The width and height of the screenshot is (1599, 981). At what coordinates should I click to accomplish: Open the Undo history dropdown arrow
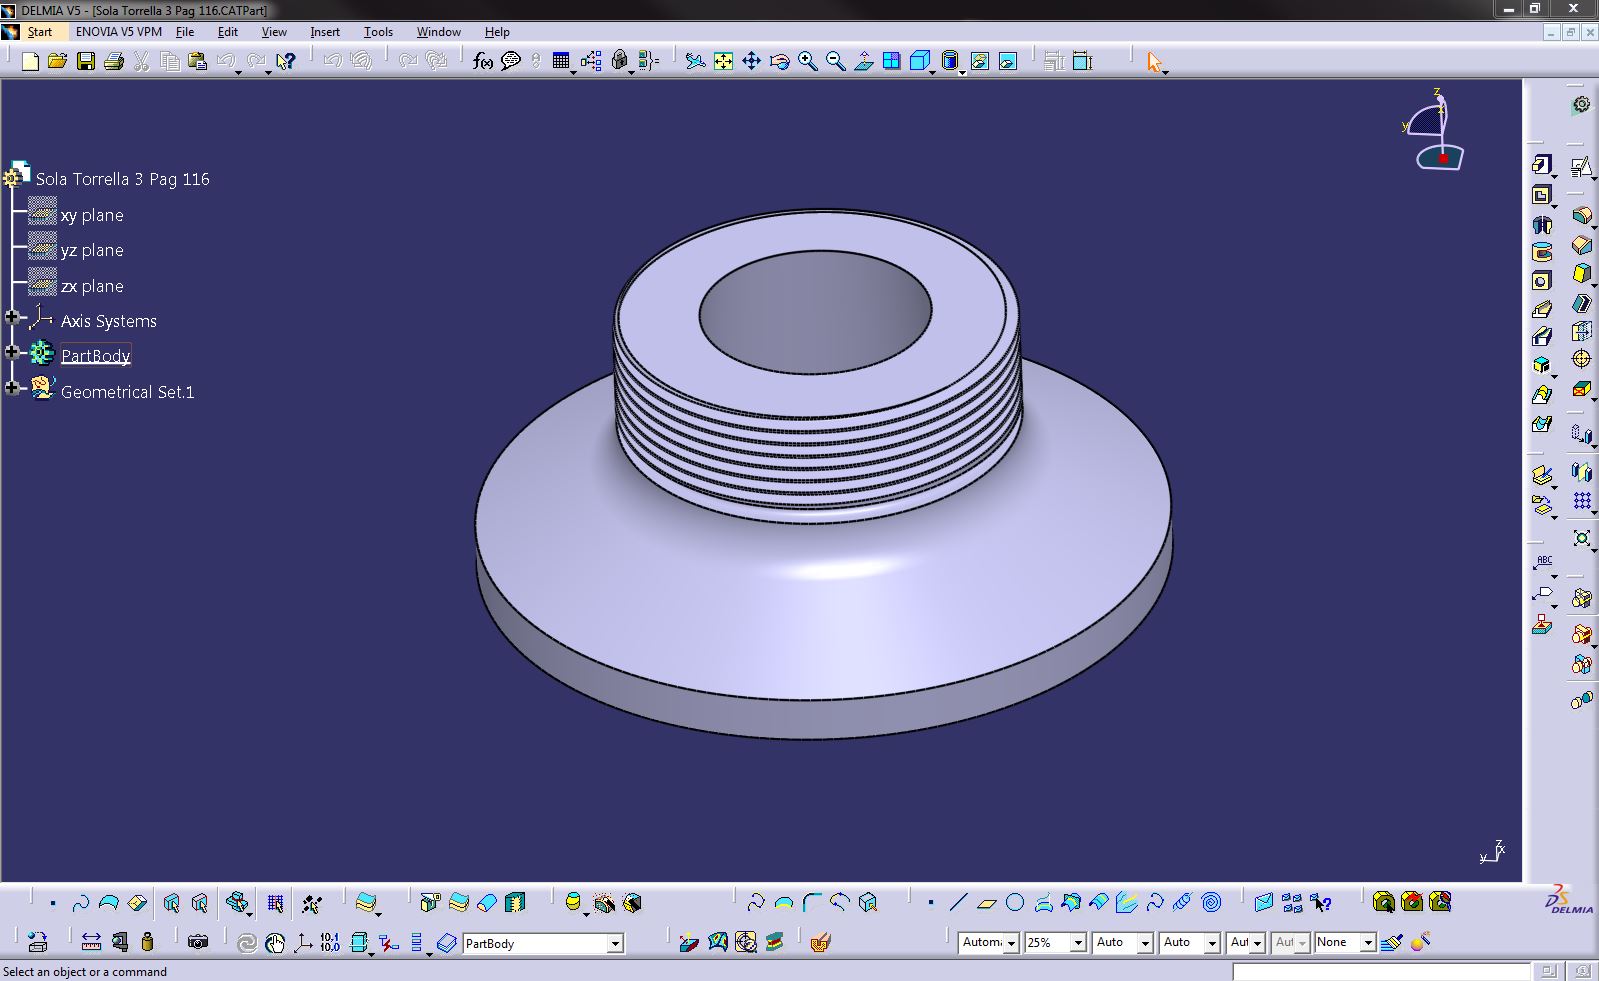(238, 72)
